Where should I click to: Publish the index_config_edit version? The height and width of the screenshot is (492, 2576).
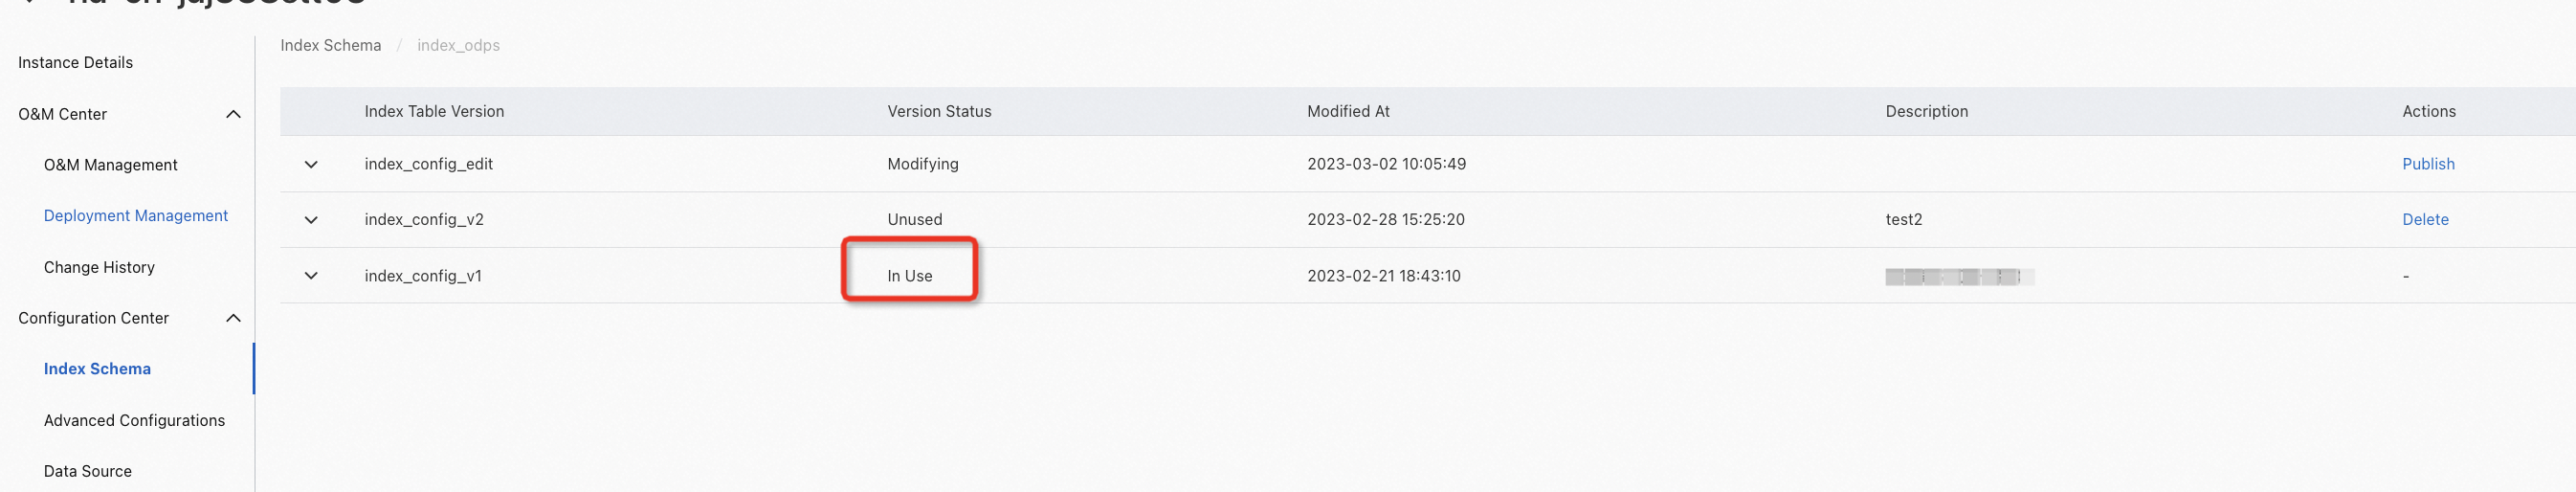(x=2427, y=164)
